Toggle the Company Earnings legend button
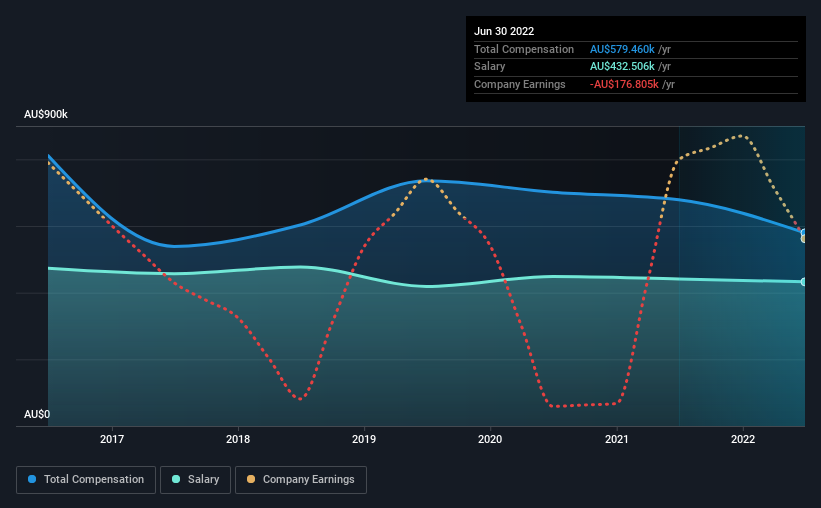 301,480
